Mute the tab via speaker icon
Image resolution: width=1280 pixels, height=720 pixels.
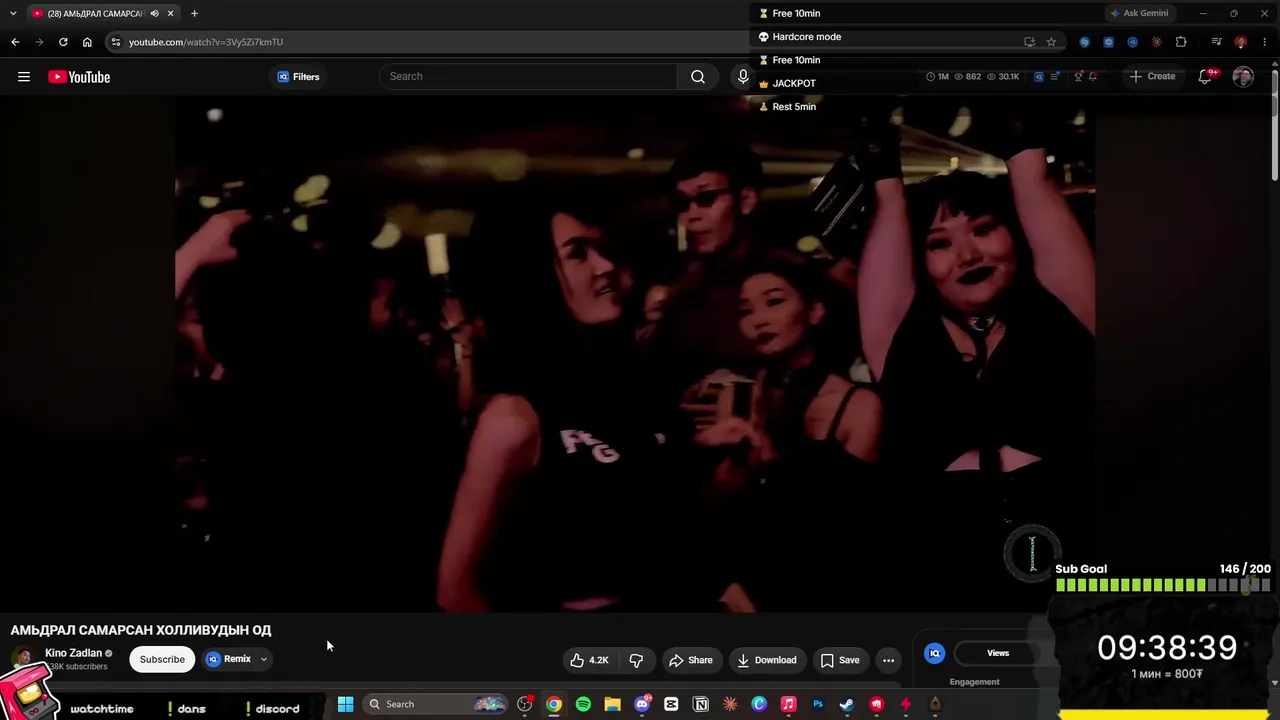click(x=154, y=13)
